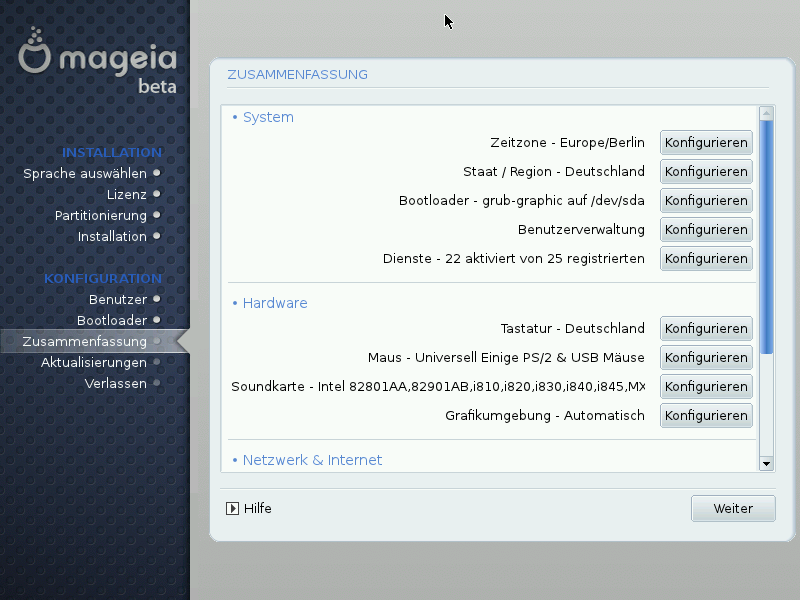Click the Bootloader - grub-graphic label text
Viewport: 800px width, 600px height.
(x=521, y=201)
